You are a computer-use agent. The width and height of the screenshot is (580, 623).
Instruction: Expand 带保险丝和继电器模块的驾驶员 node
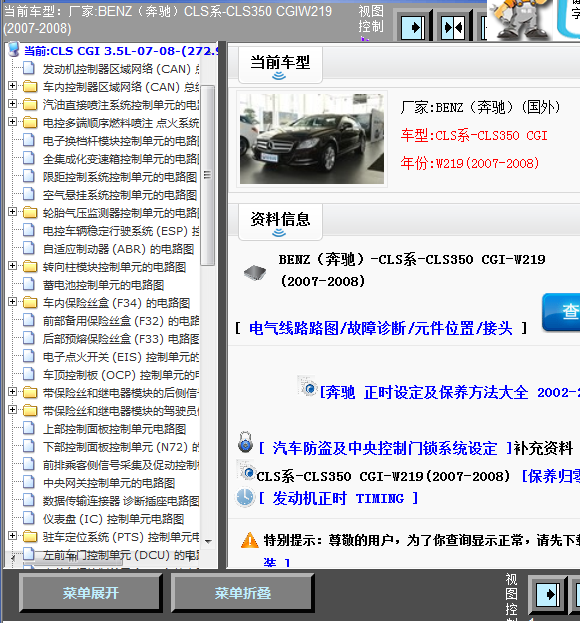13,409
